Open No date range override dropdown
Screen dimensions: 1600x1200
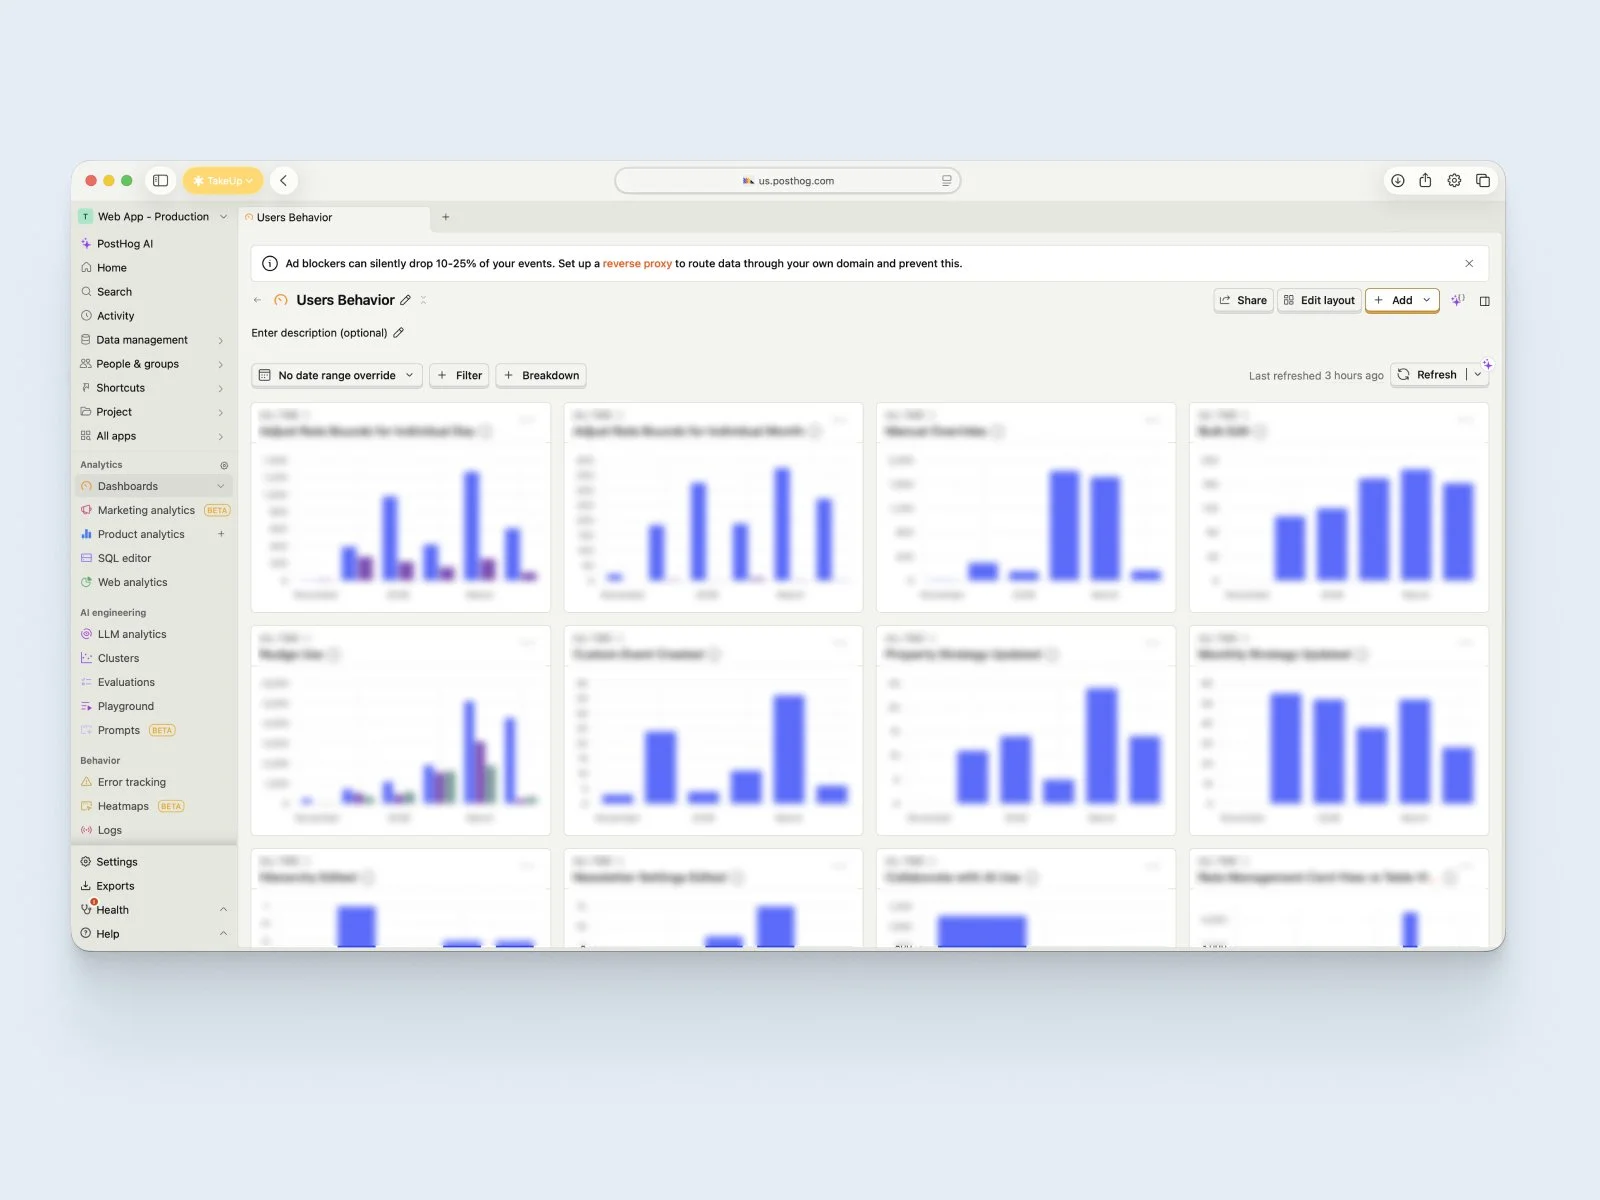click(336, 375)
